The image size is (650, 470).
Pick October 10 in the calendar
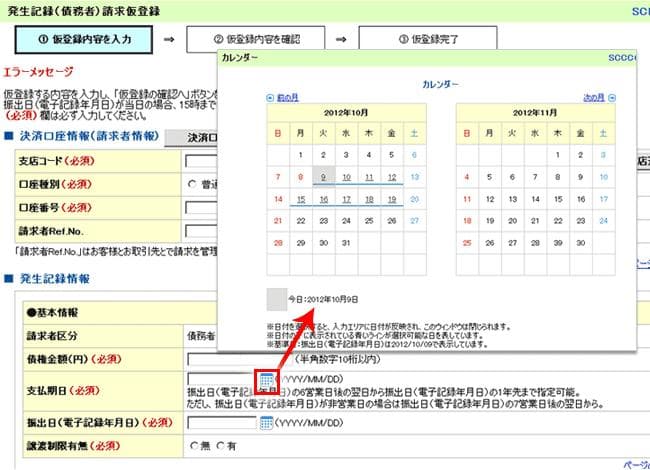point(344,177)
